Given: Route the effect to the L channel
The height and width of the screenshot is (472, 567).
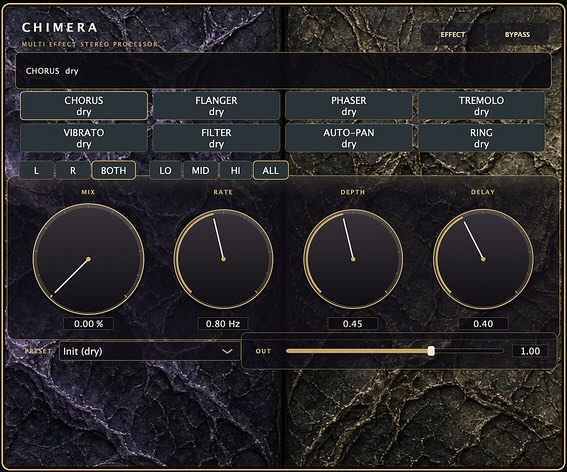Looking at the screenshot, I should pos(37,170).
